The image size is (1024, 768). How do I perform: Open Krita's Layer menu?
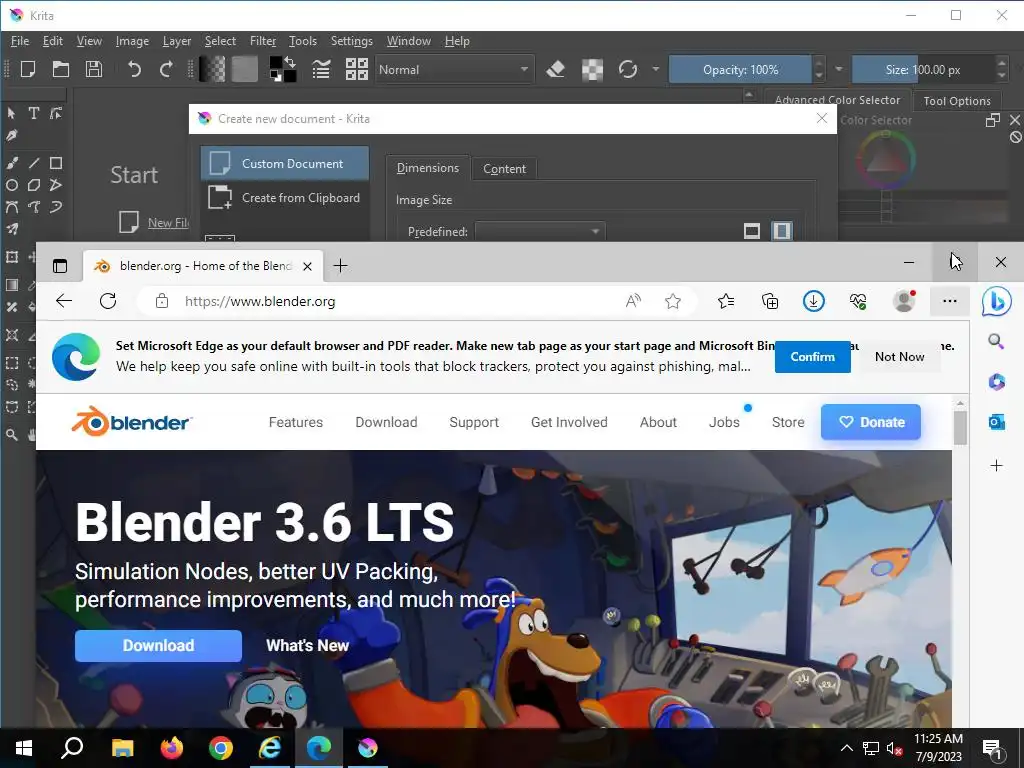pyautogui.click(x=176, y=40)
